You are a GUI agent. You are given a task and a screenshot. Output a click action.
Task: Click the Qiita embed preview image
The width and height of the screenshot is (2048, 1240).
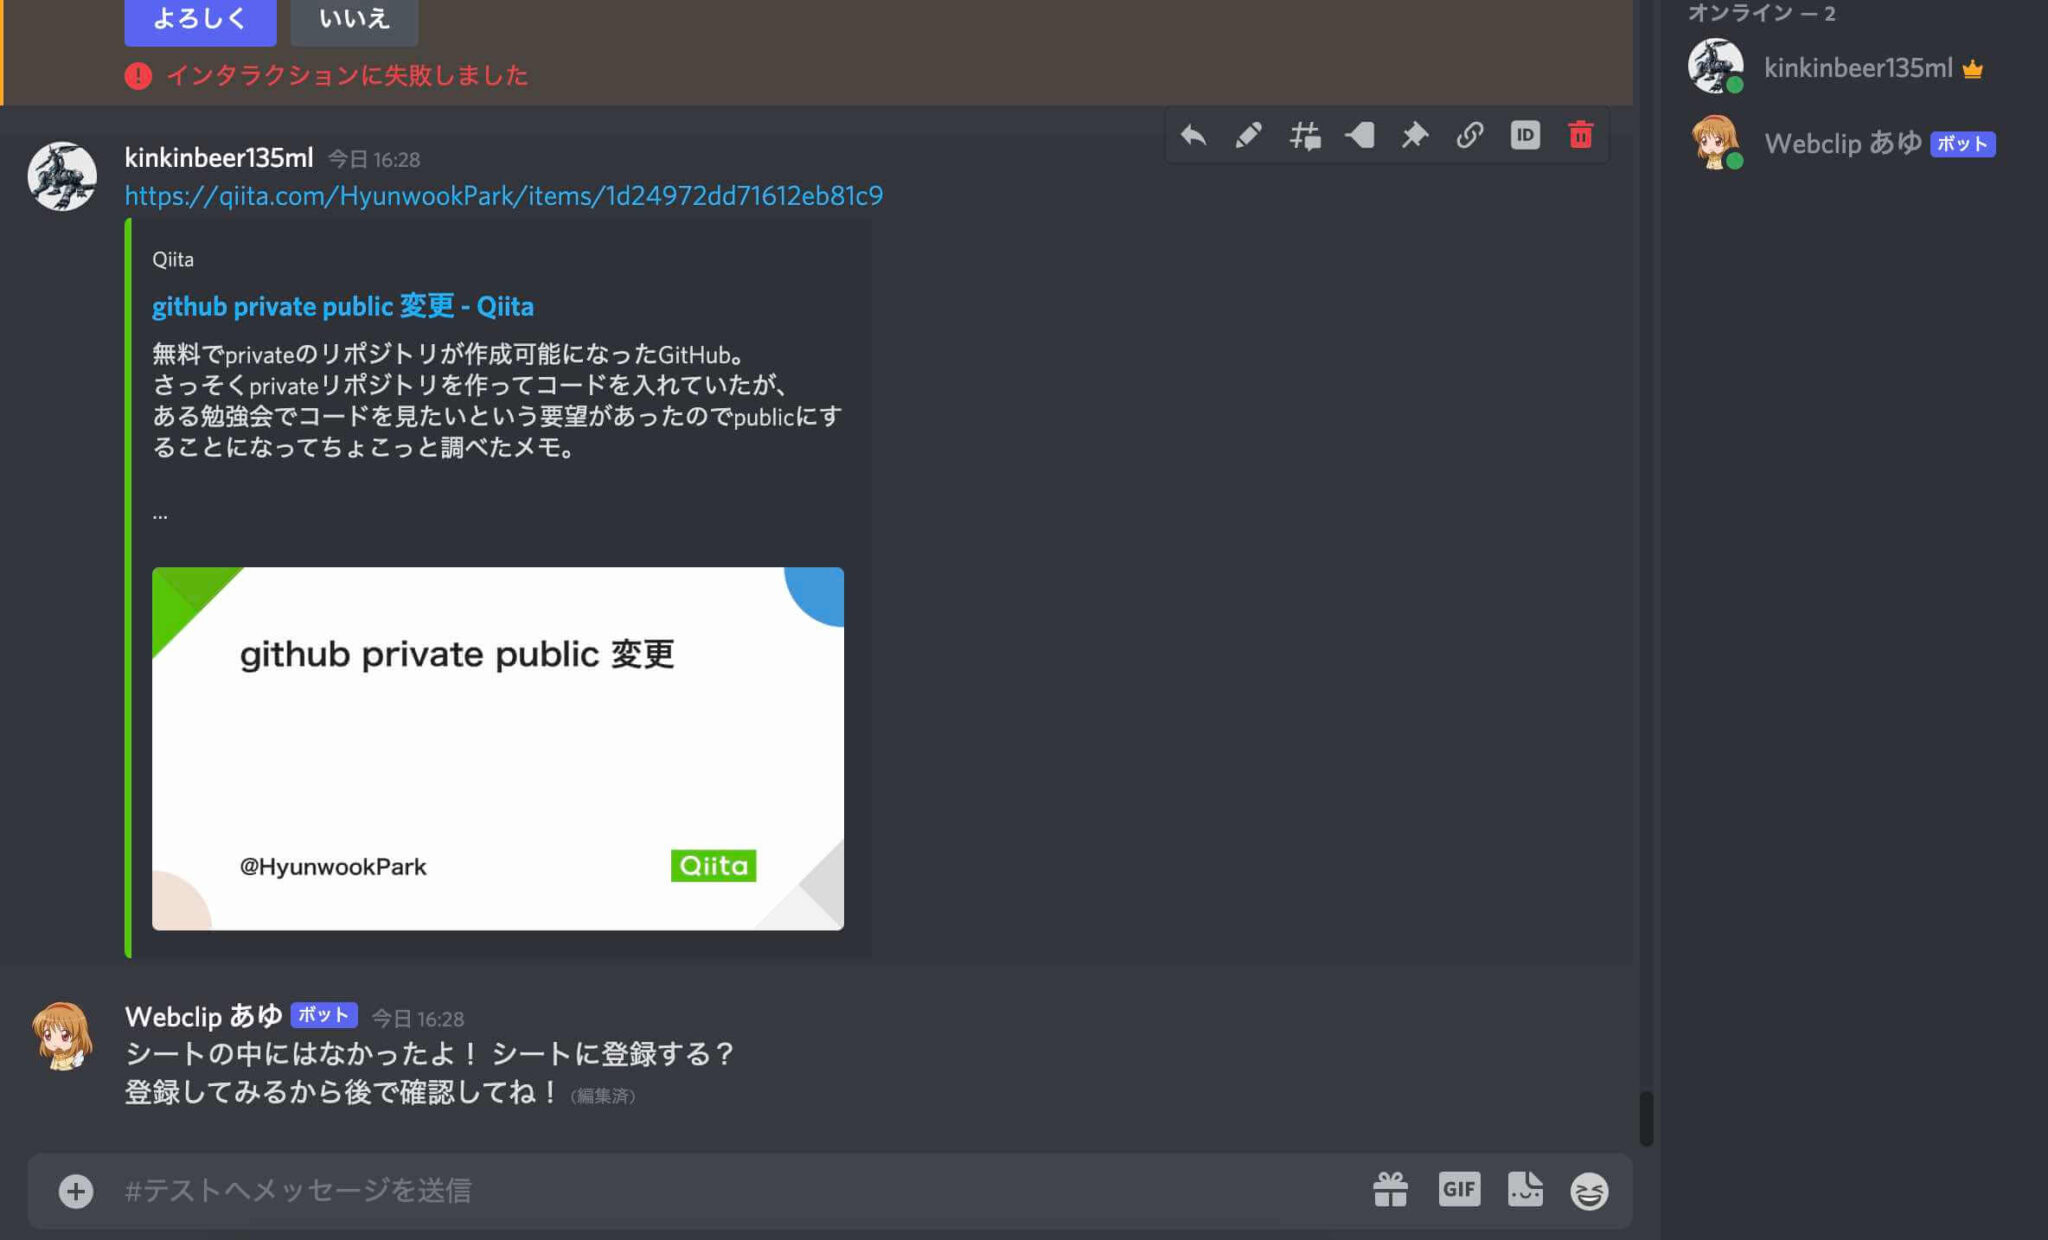click(497, 748)
